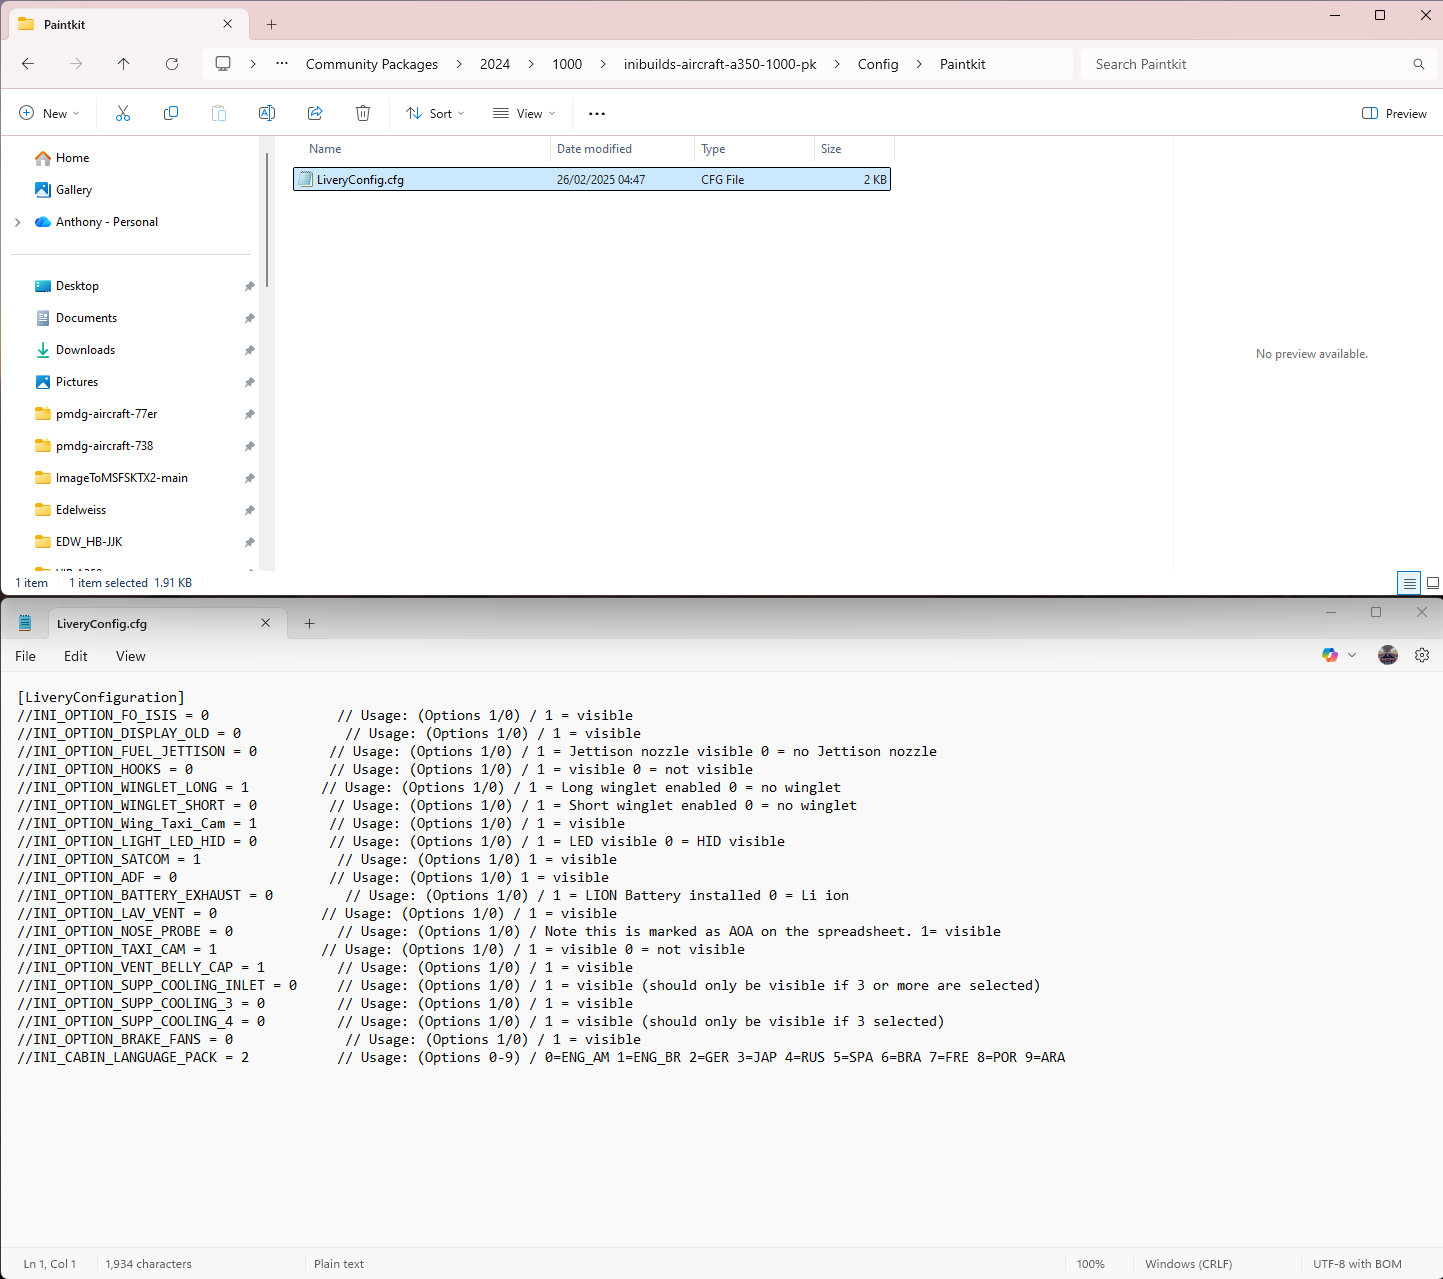Click the New button in Explorer
The image size is (1443, 1279).
49,114
